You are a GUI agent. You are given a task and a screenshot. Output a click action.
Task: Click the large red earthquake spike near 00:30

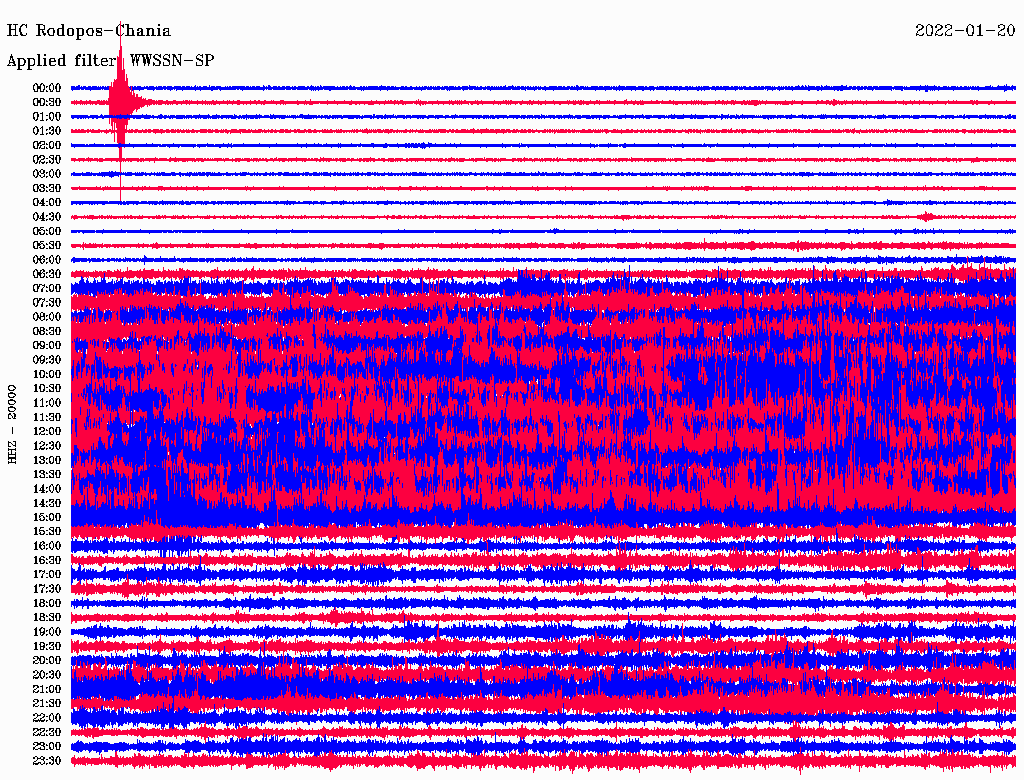(120, 105)
